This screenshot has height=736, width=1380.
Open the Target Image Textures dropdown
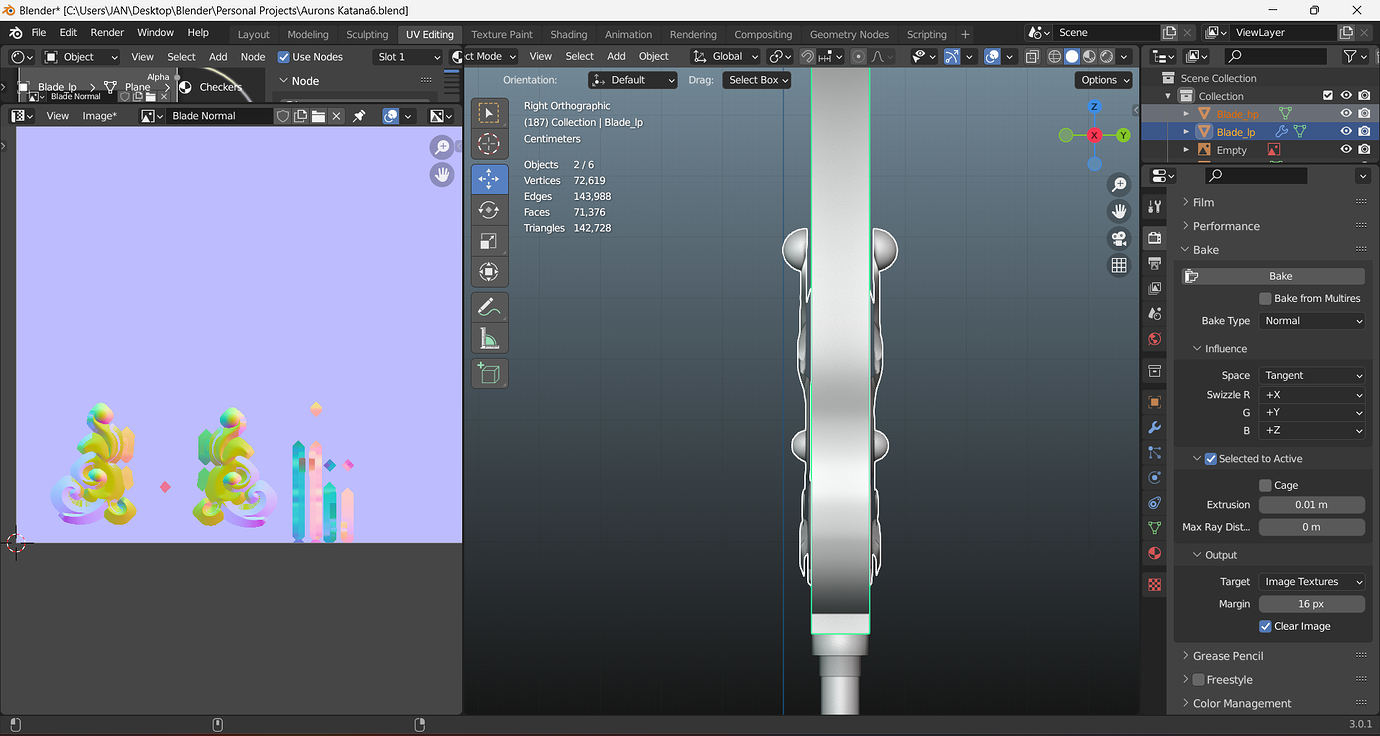(1312, 581)
